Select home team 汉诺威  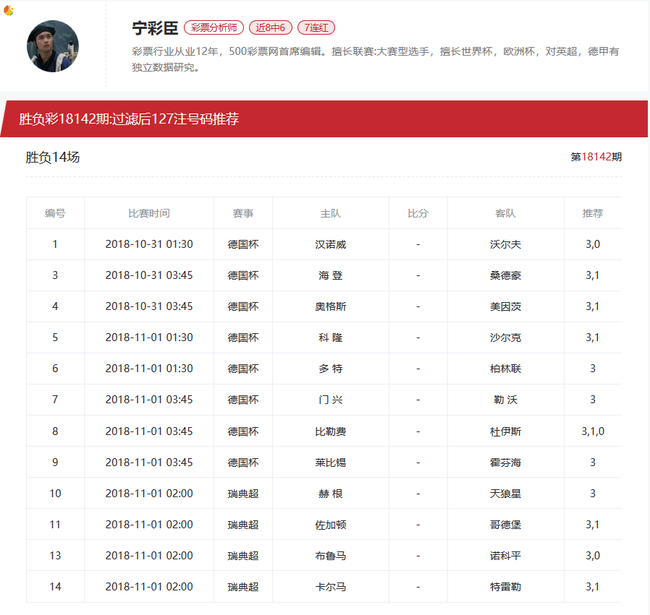click(330, 245)
